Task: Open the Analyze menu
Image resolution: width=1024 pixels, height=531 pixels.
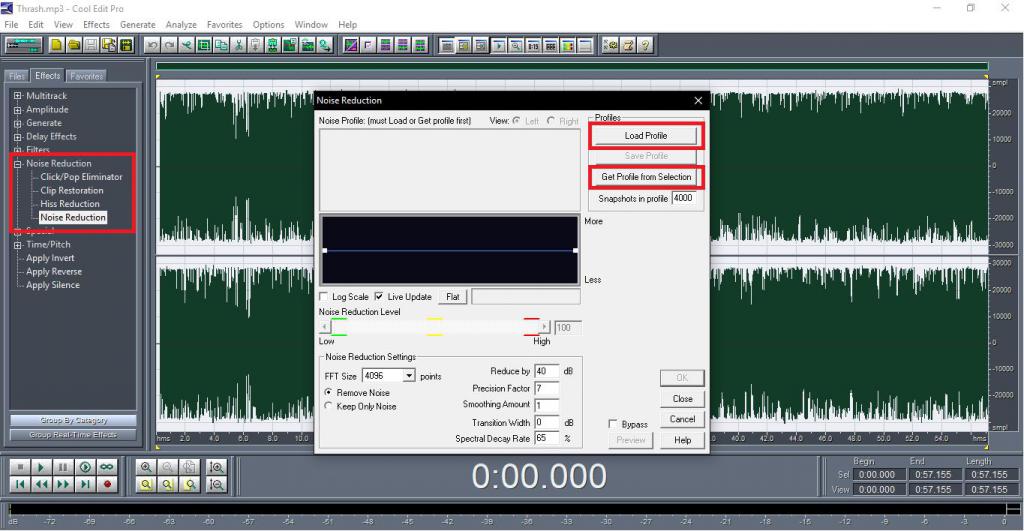Action: click(x=181, y=24)
